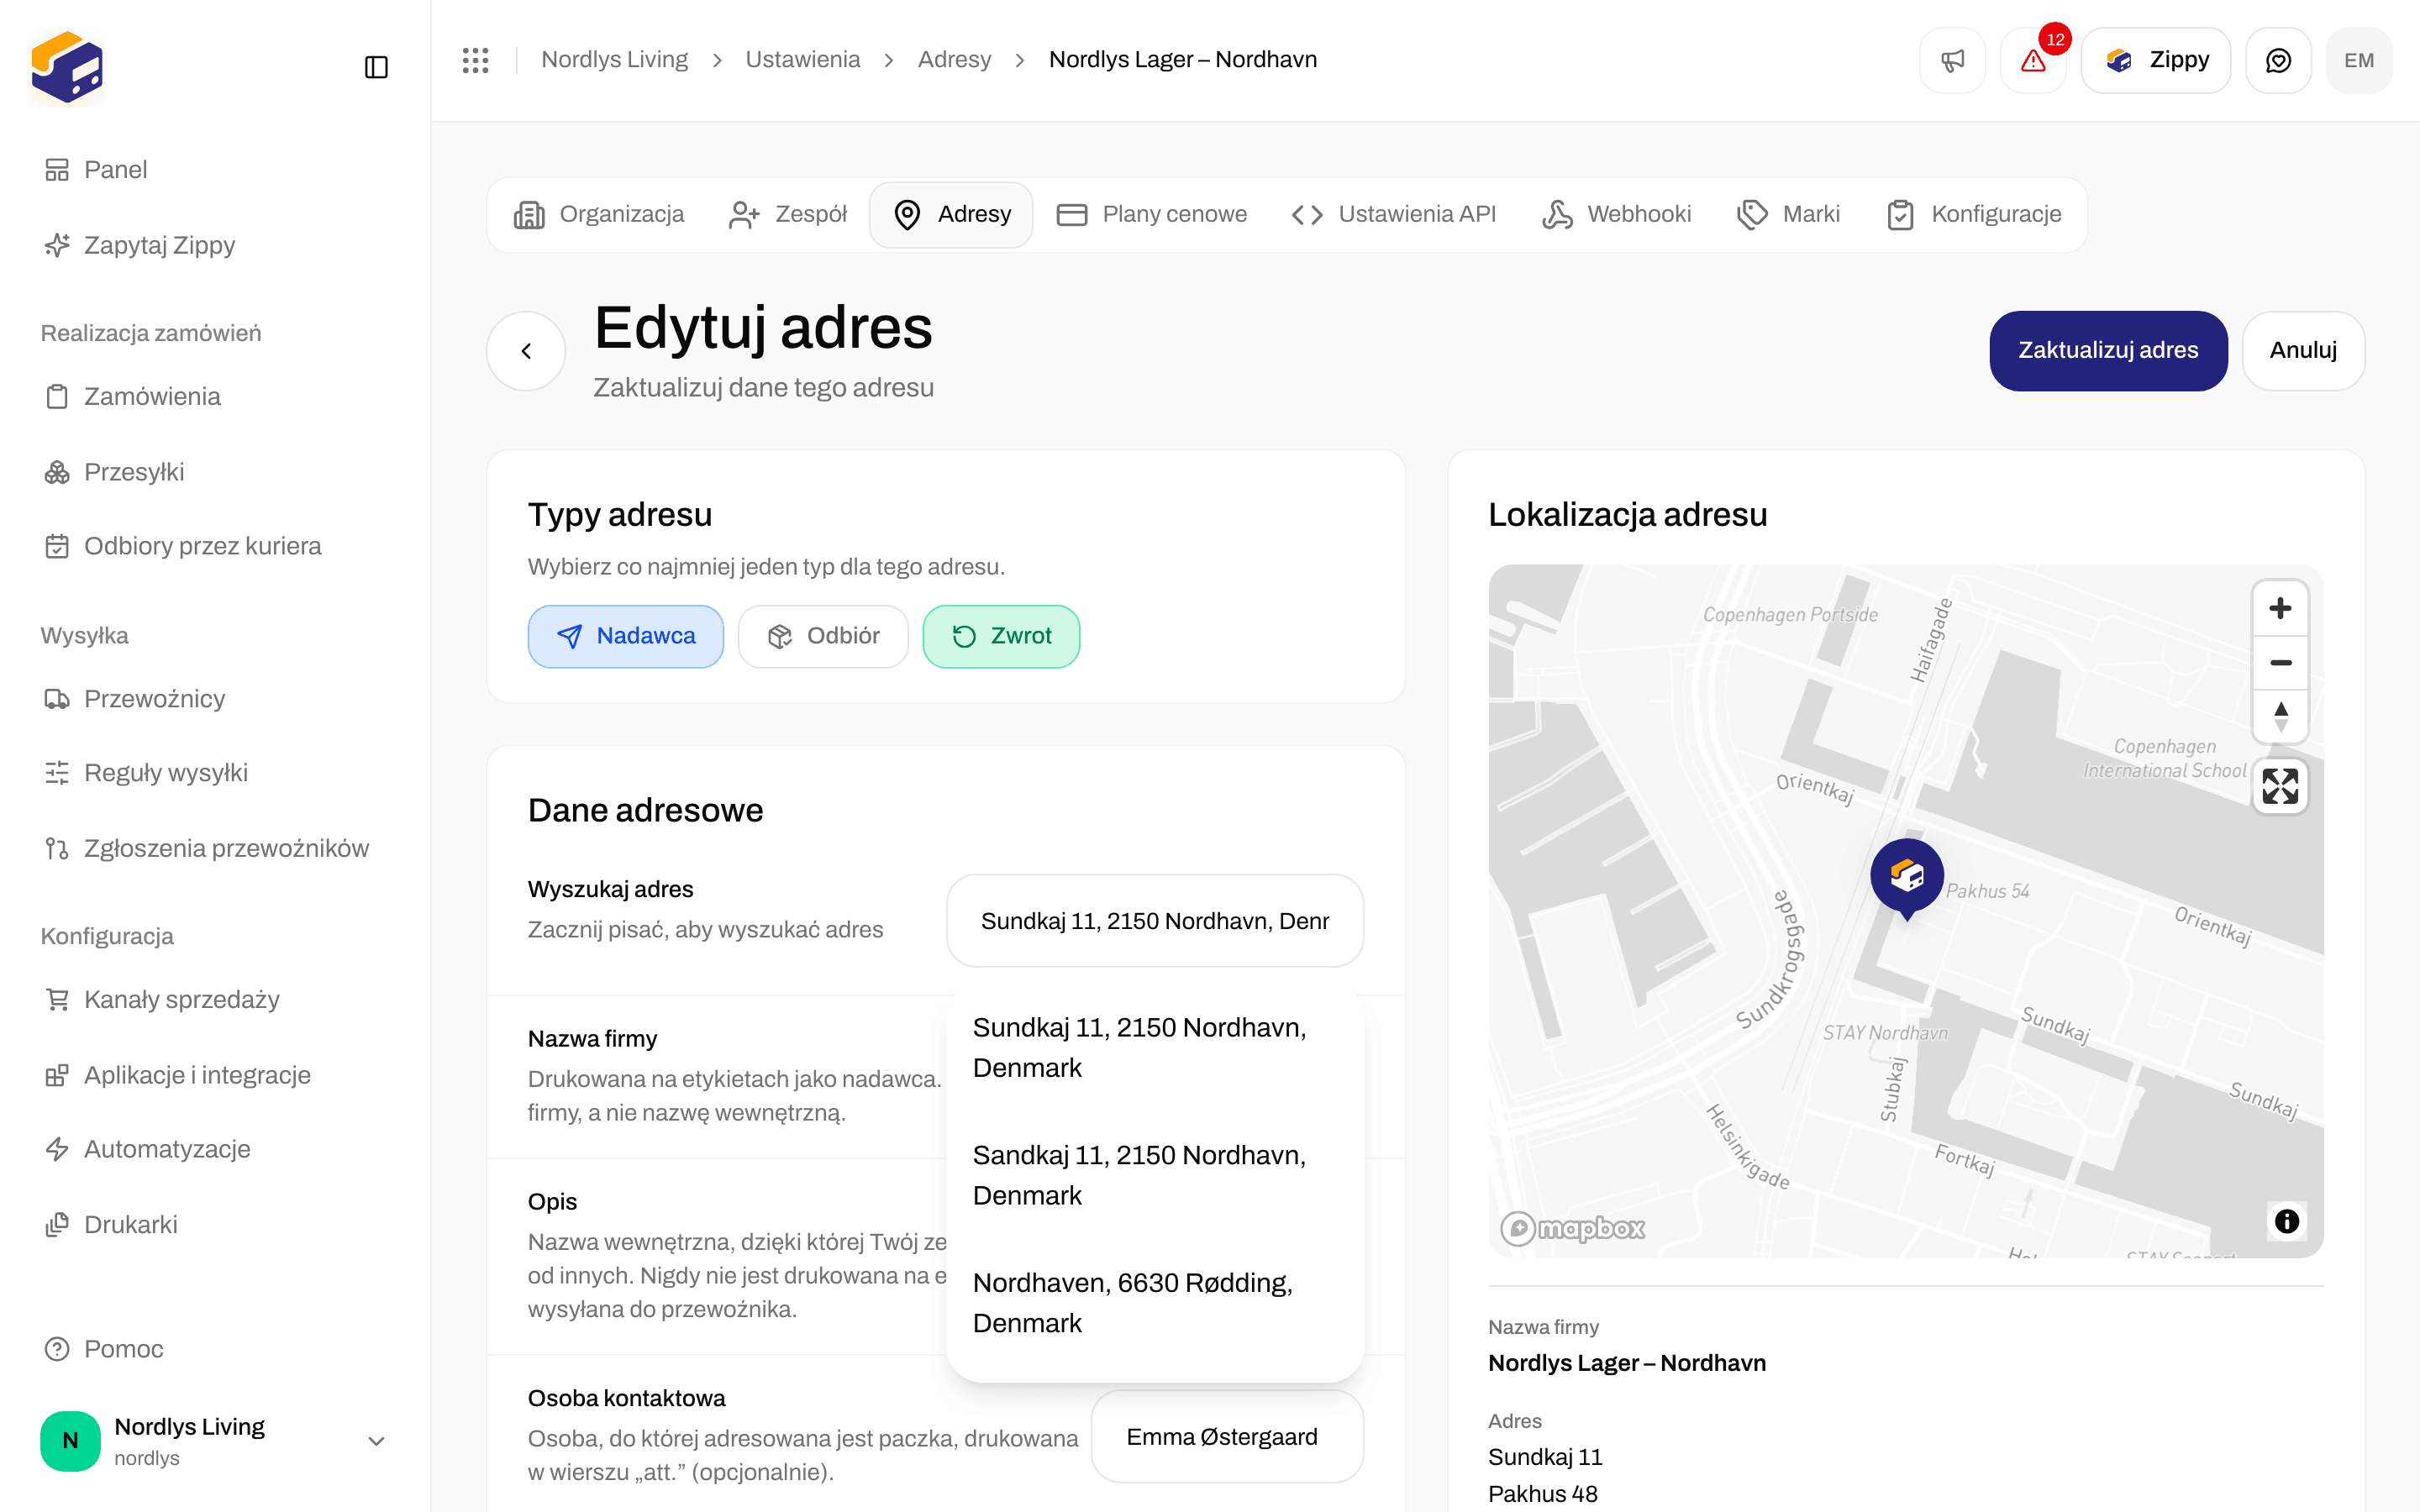Open Przewoźnicy in the sidebar
The height and width of the screenshot is (1512, 2420).
[215, 699]
